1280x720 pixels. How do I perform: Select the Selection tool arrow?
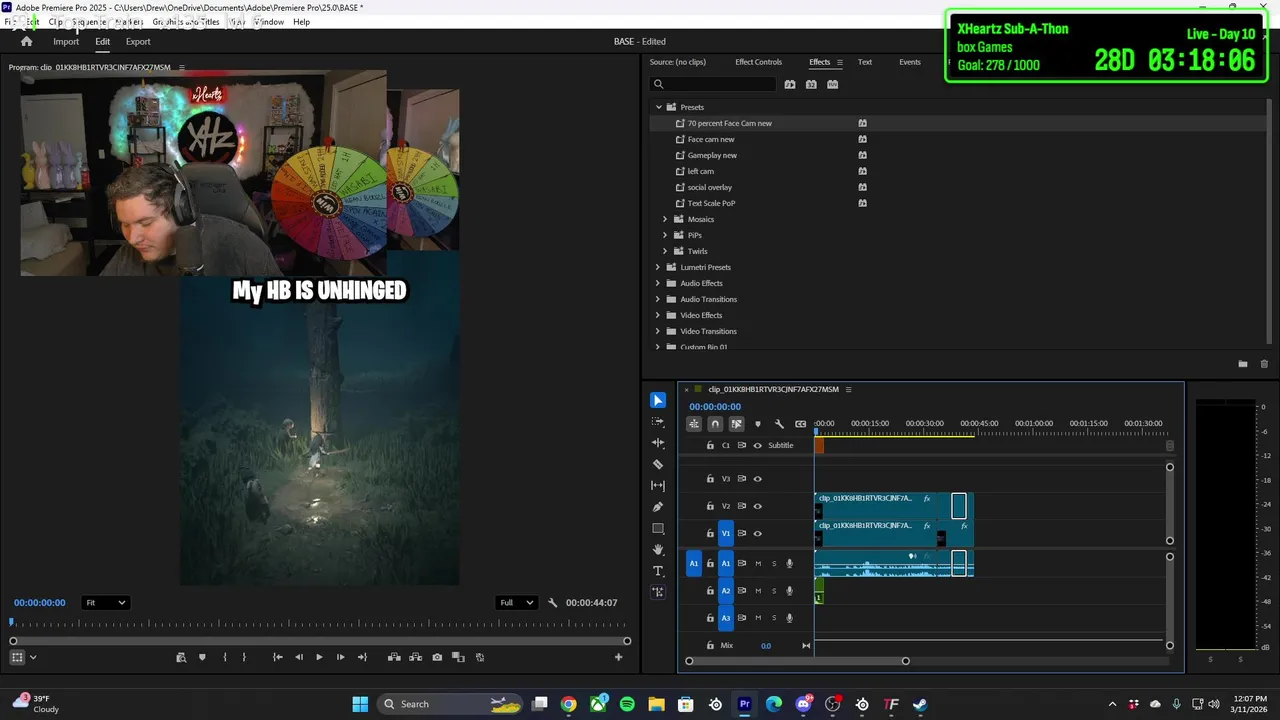click(x=658, y=400)
